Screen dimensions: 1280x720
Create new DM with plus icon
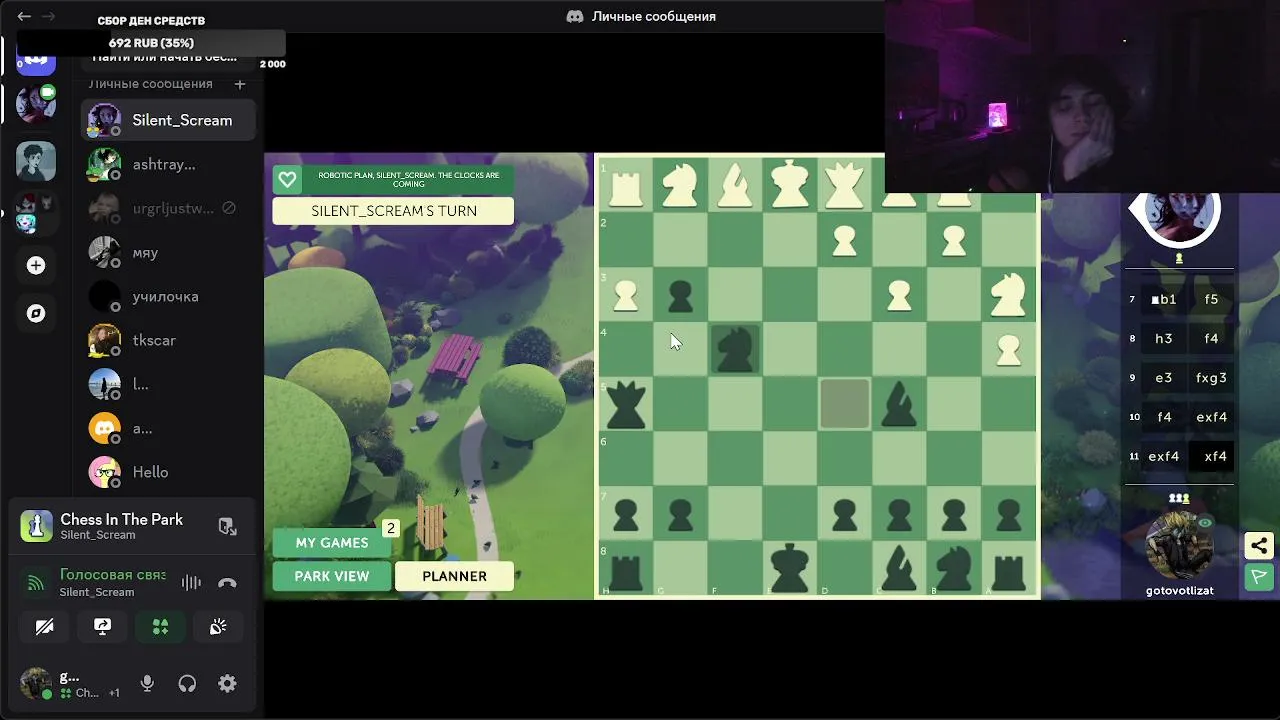239,84
